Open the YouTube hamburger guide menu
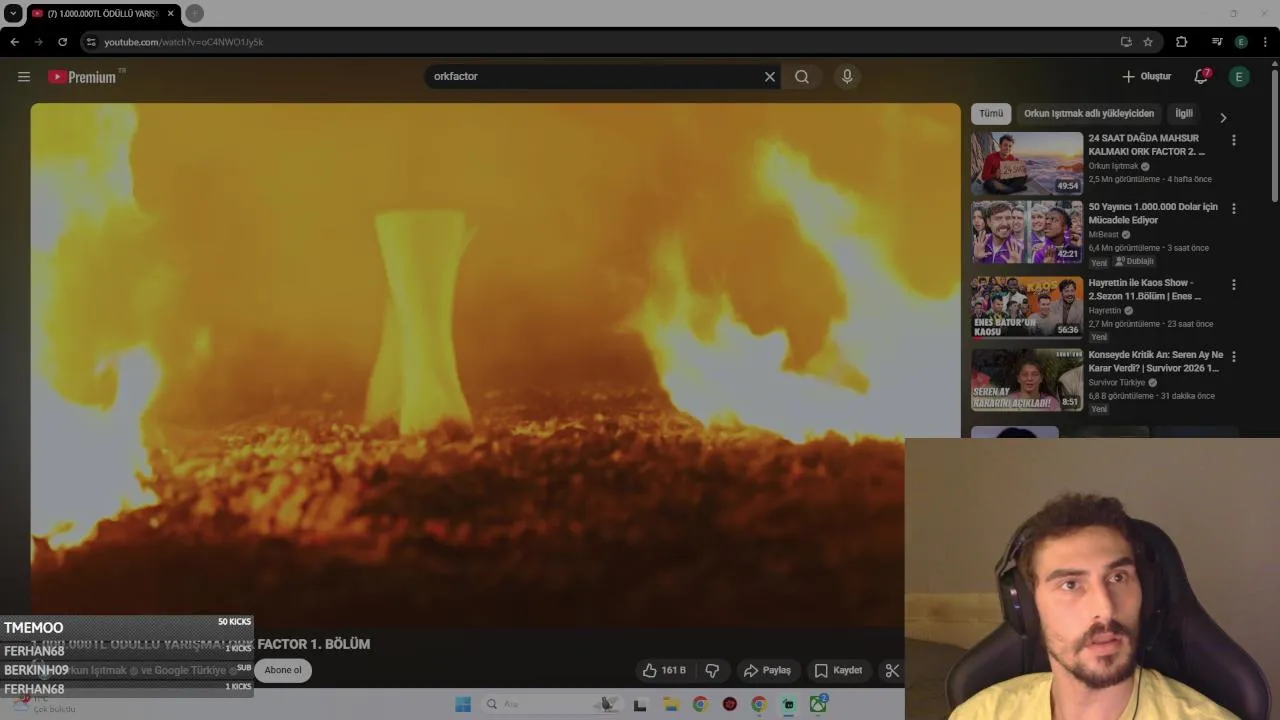 coord(24,77)
